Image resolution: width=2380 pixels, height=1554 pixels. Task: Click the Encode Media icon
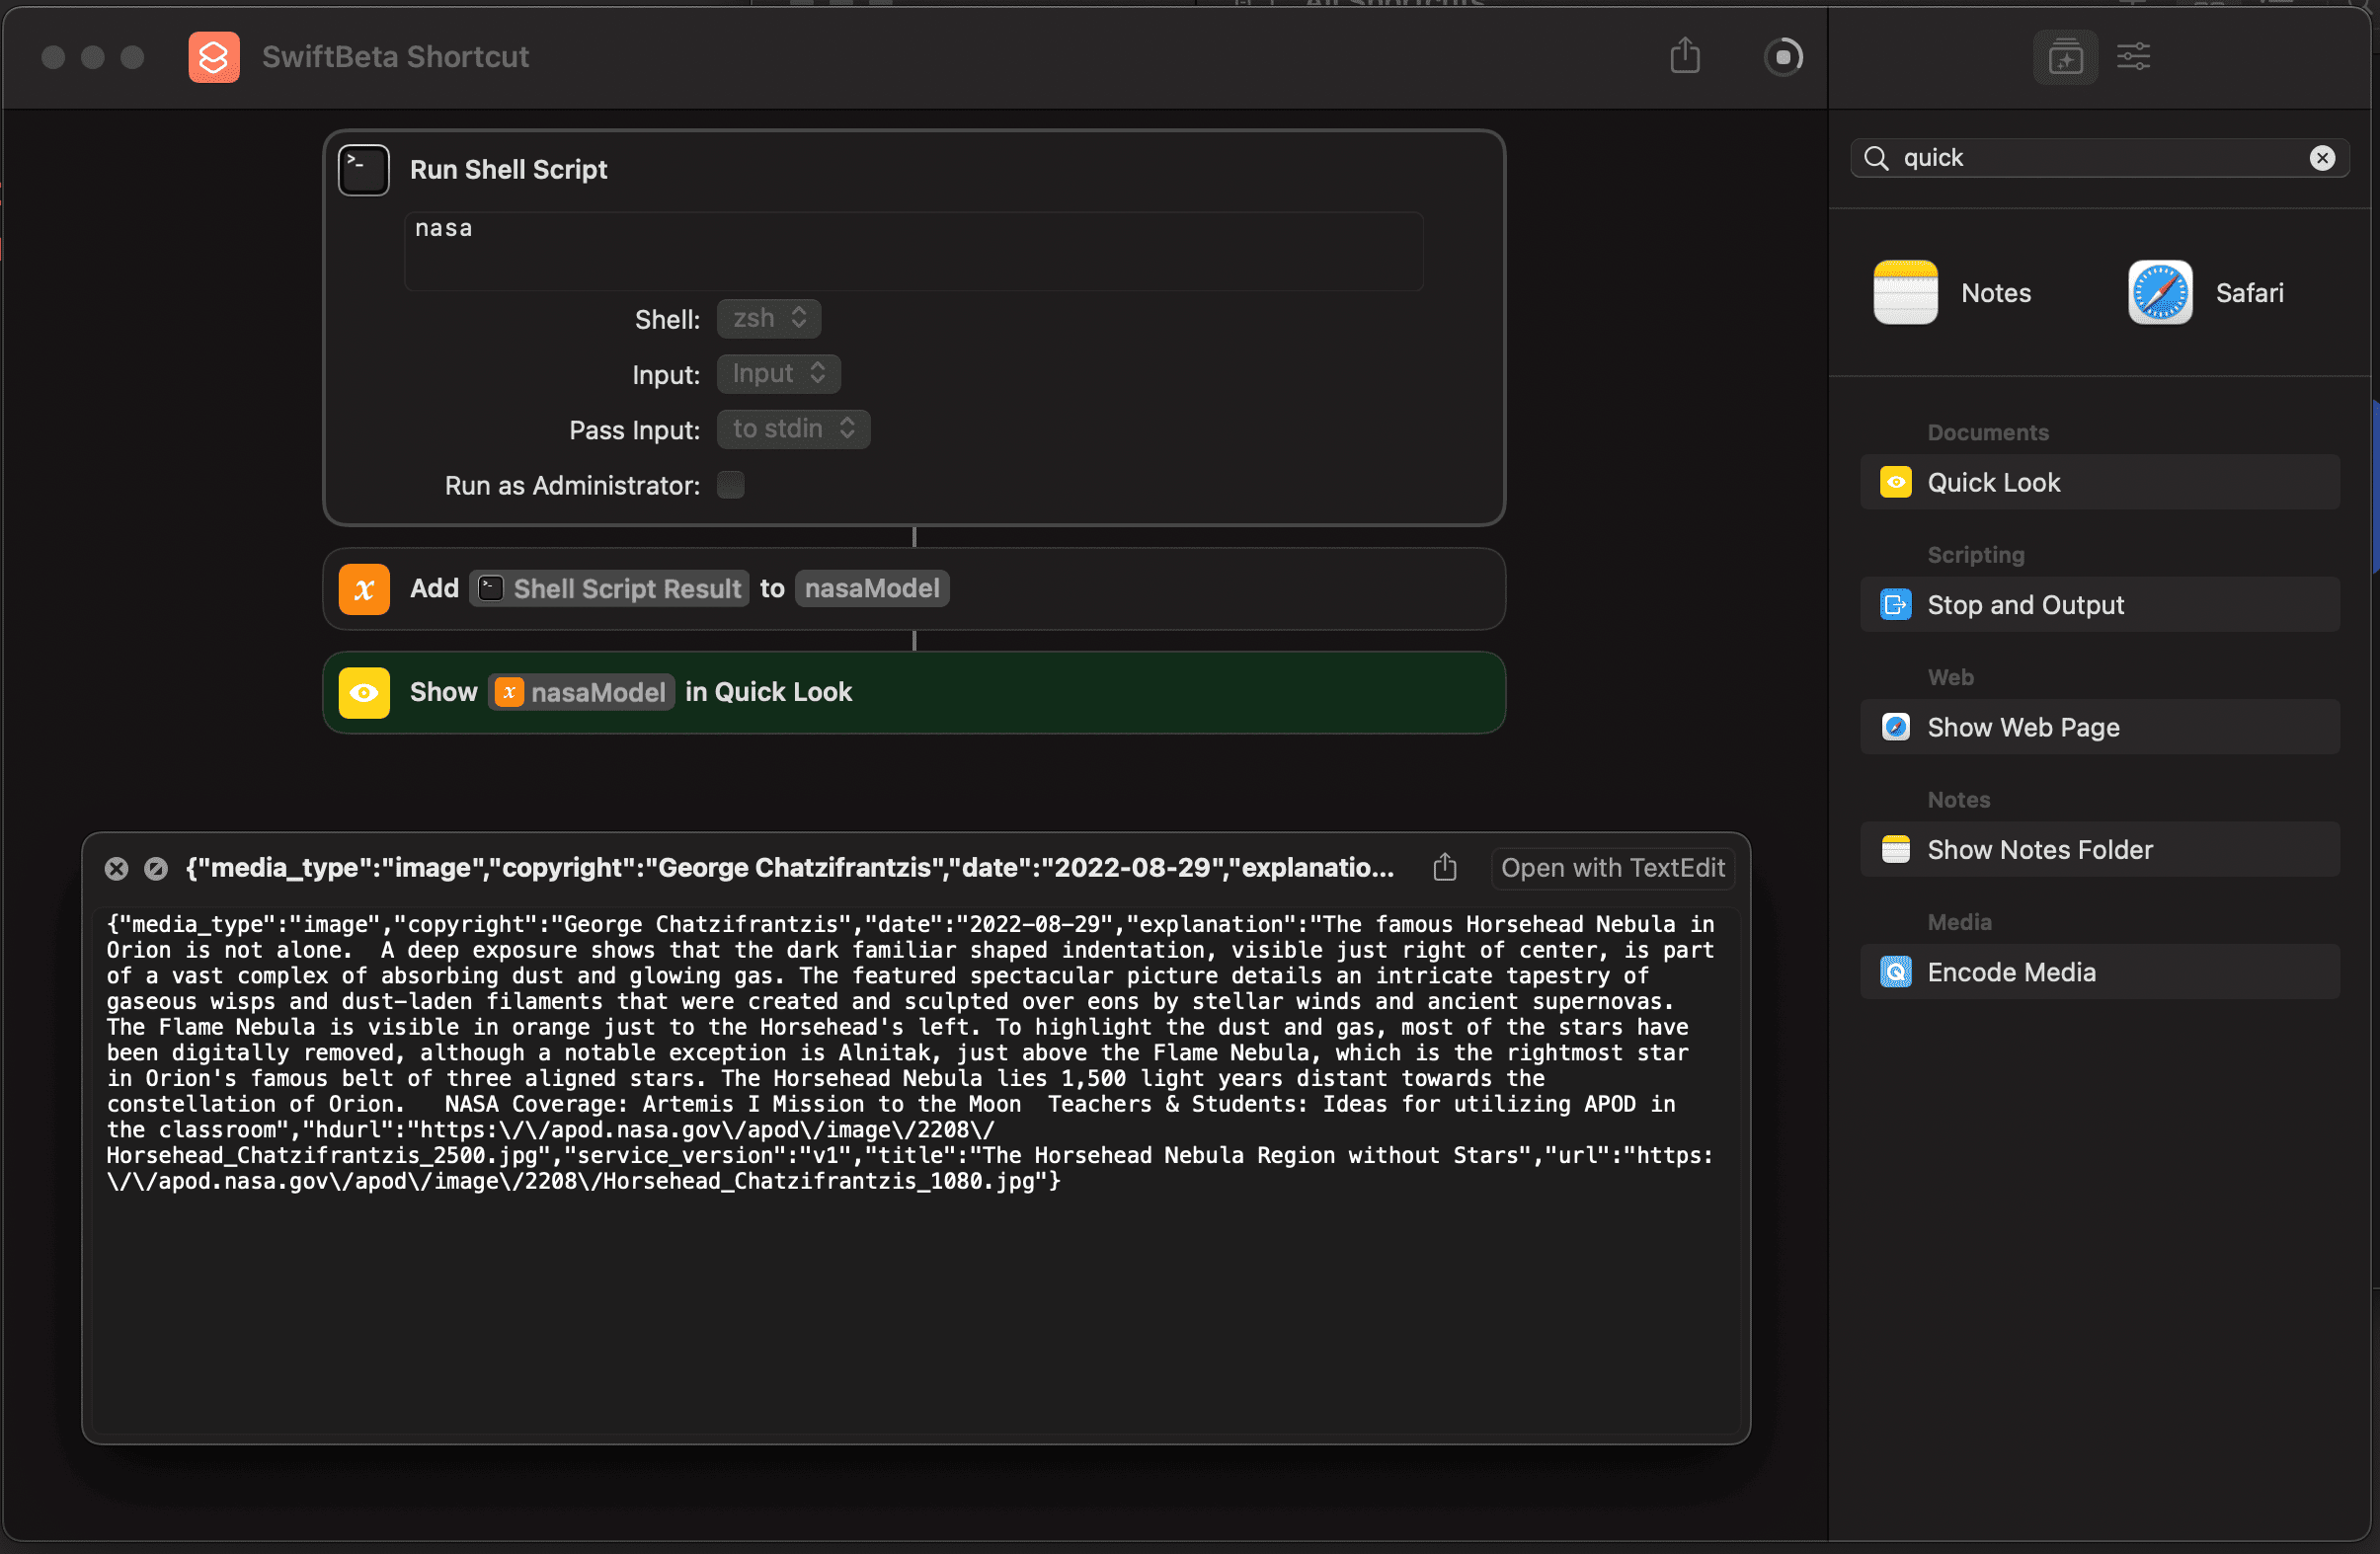coord(1895,972)
